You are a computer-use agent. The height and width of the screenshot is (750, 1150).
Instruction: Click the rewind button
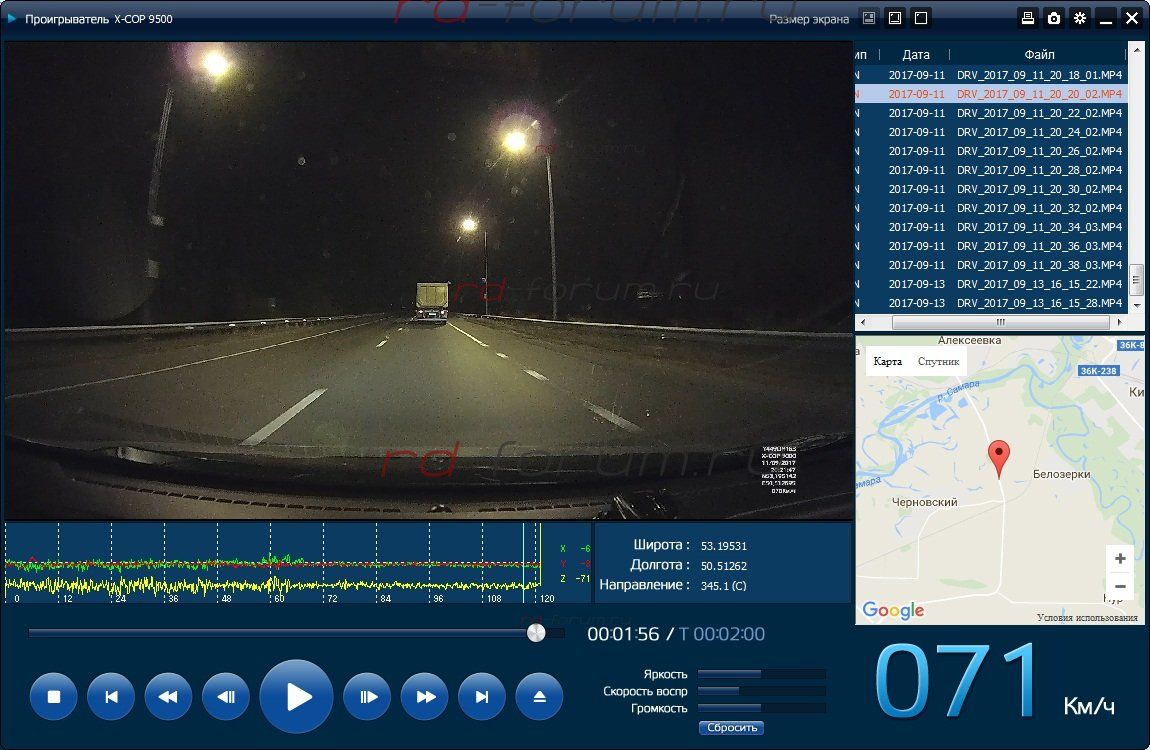(x=168, y=697)
